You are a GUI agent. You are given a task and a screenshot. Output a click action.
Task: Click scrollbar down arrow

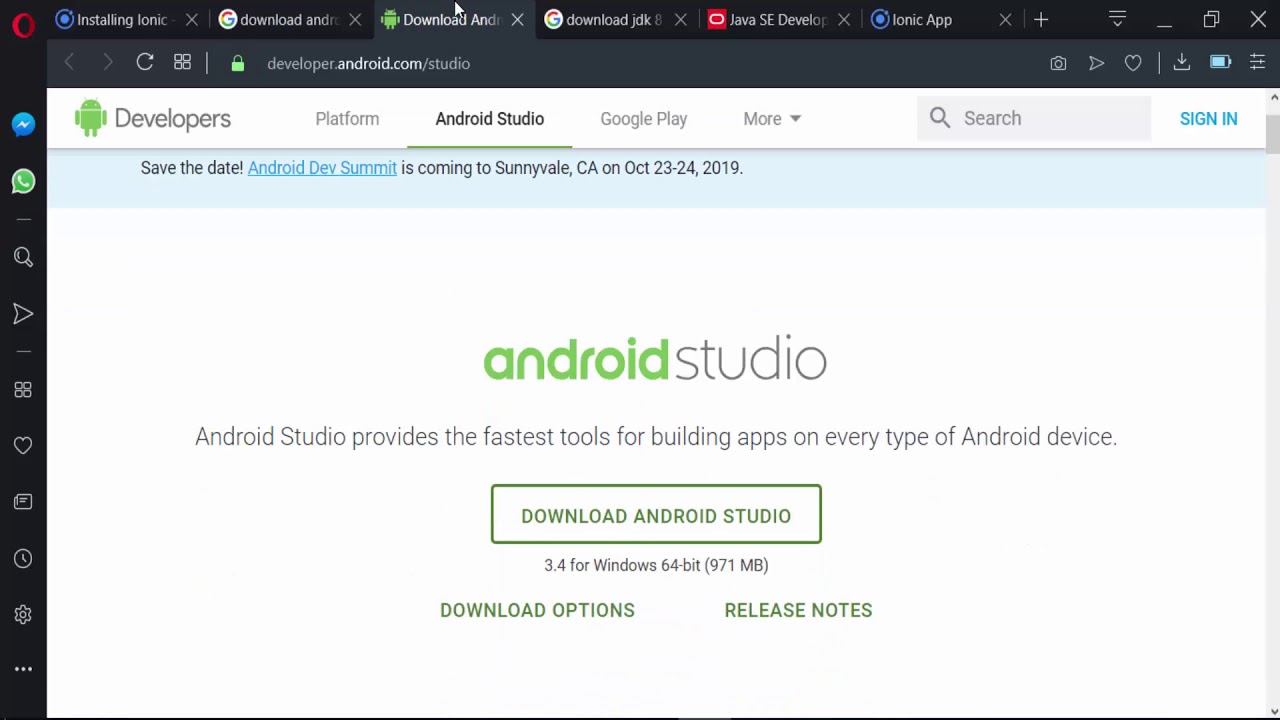pyautogui.click(x=1273, y=711)
